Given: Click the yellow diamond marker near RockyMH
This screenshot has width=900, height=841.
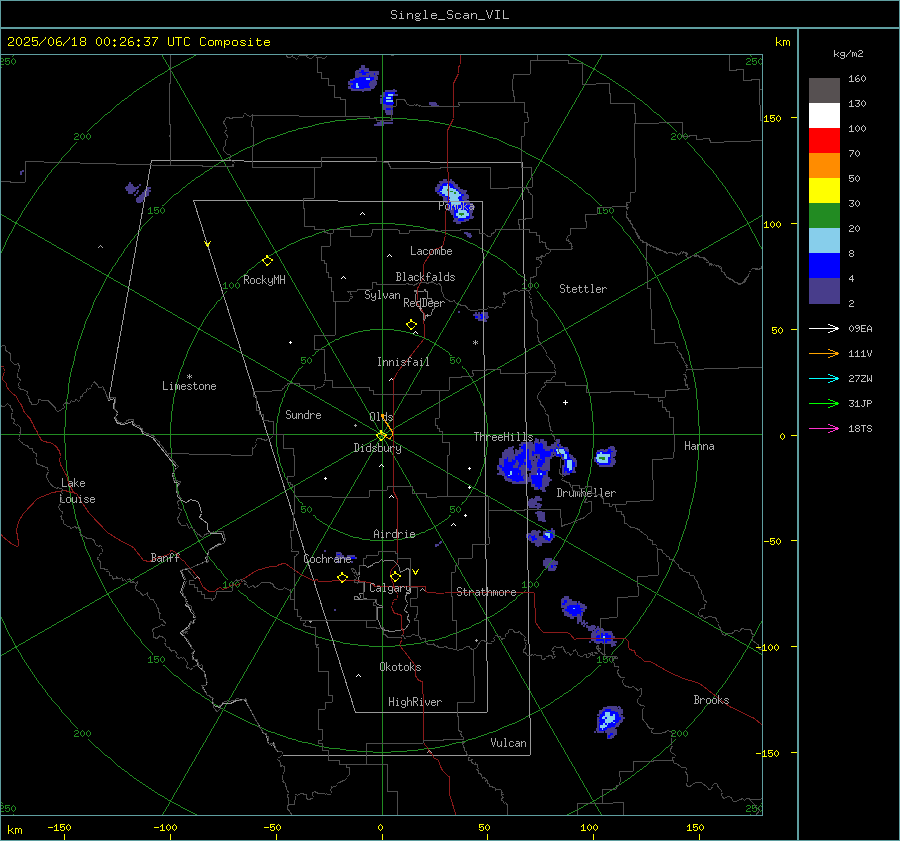Looking at the screenshot, I should click(267, 261).
